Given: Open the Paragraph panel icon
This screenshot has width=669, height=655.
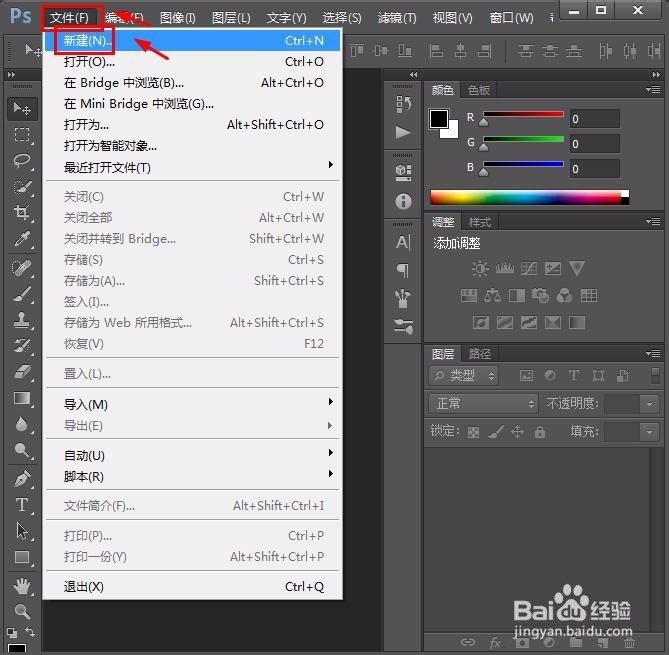Looking at the screenshot, I should pos(403,269).
